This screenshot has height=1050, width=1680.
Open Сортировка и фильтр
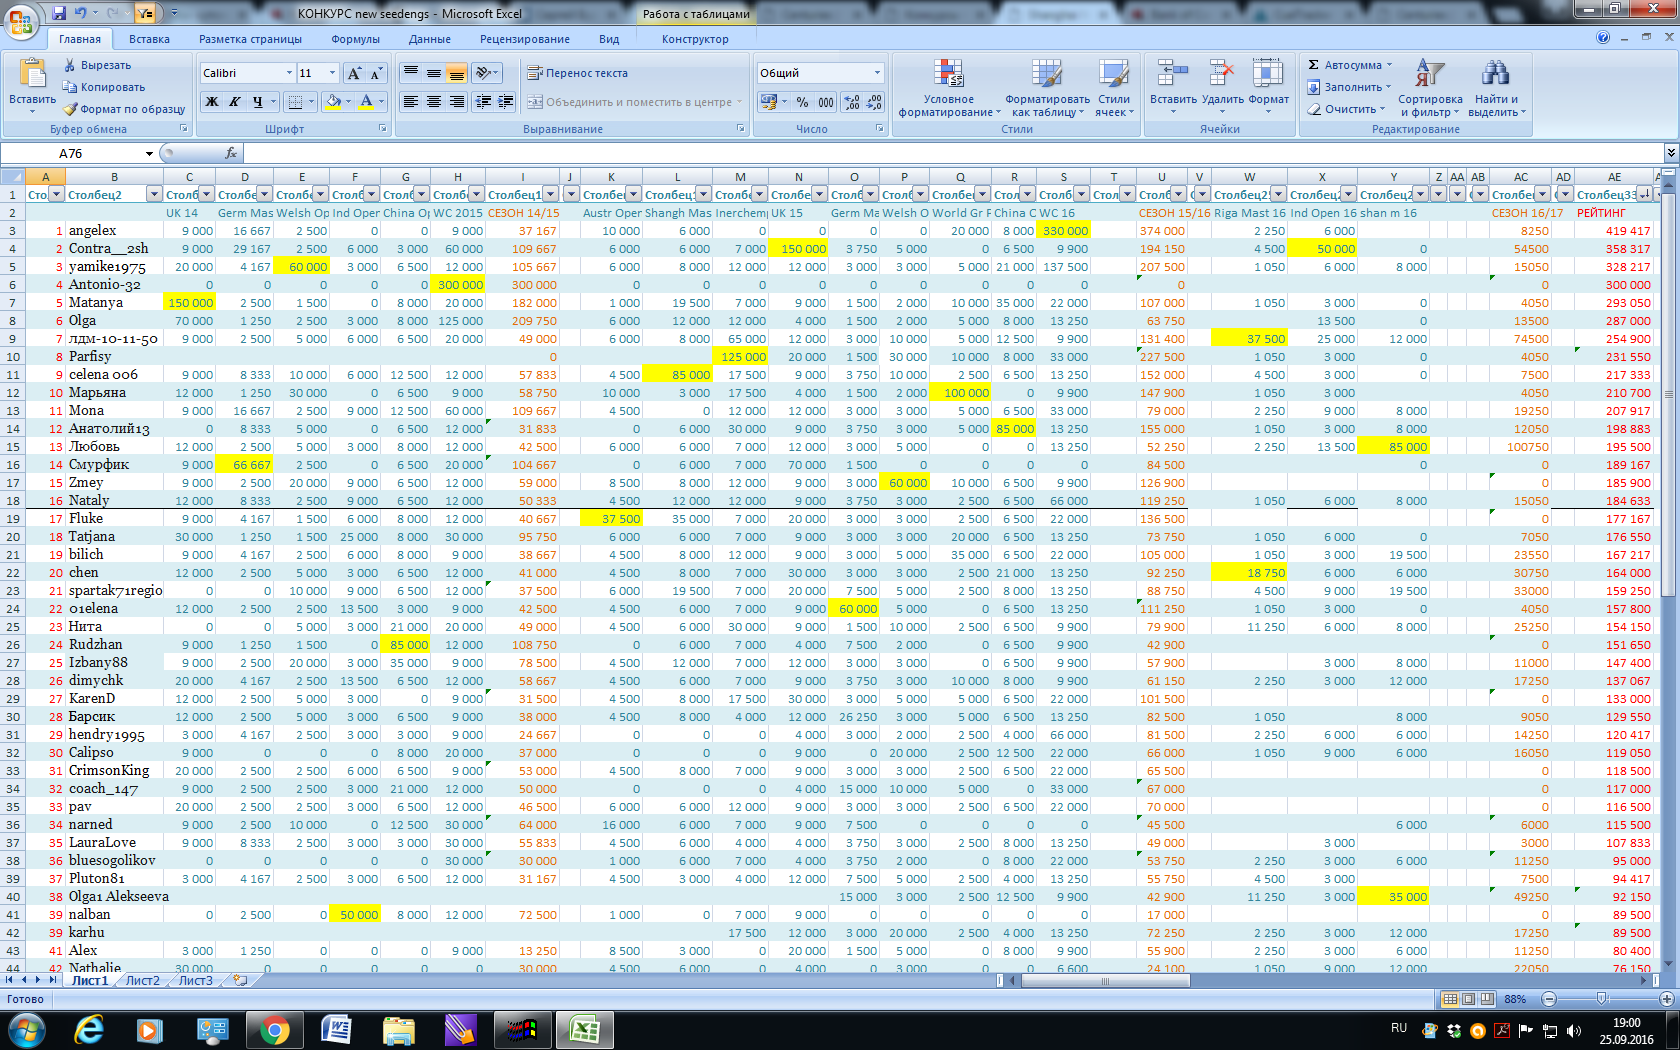[1429, 87]
